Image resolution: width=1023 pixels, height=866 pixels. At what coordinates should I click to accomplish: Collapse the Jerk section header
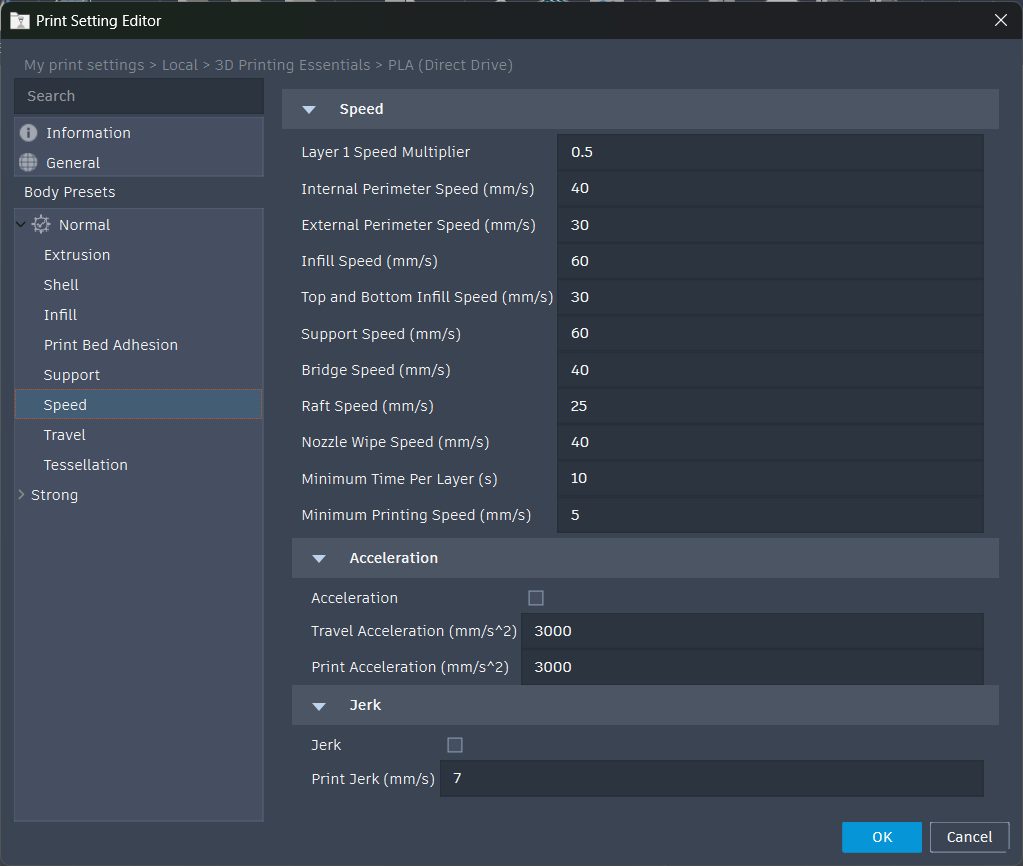319,706
